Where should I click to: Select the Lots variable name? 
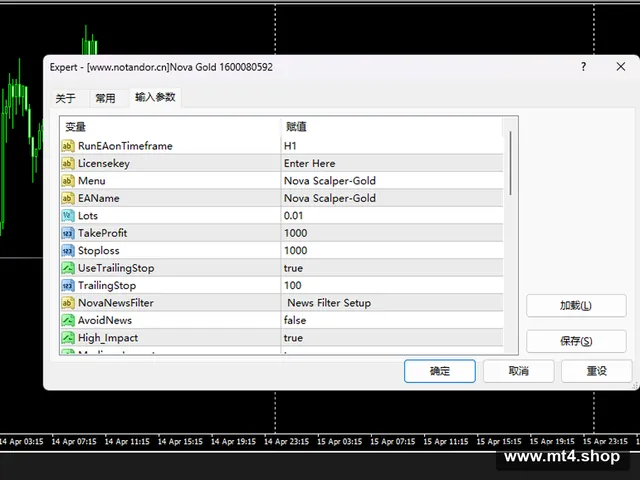pyautogui.click(x=88, y=216)
